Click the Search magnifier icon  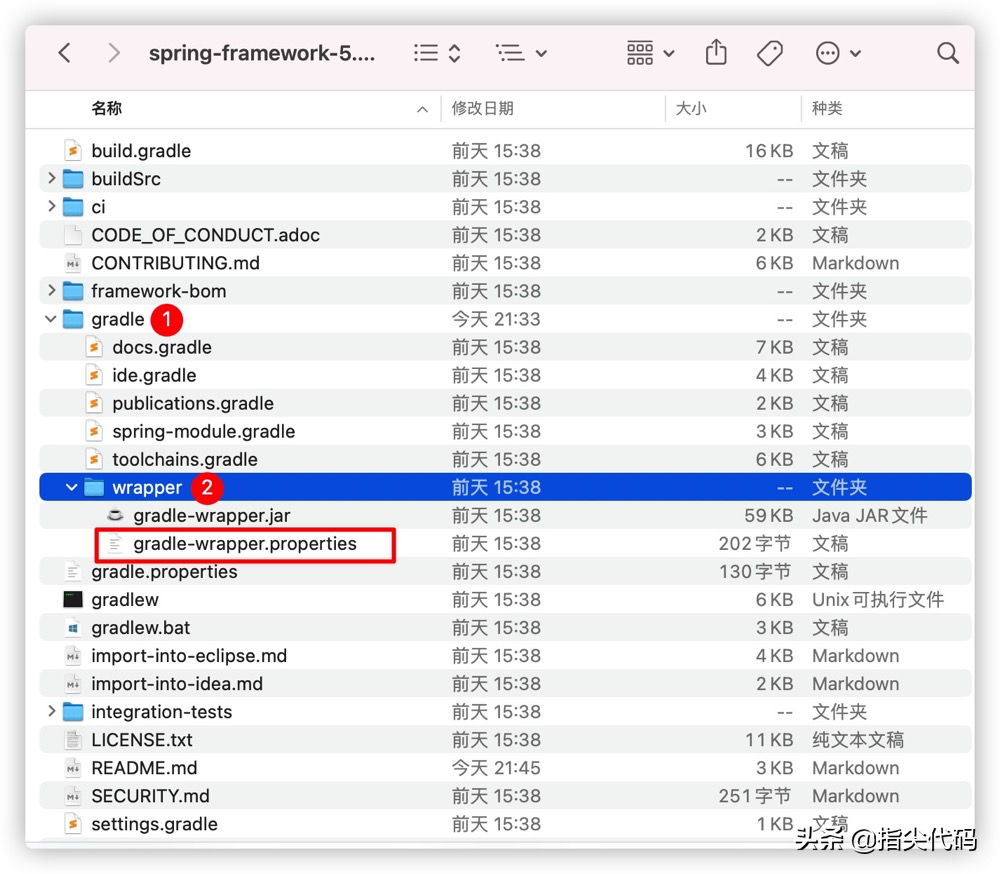[x=948, y=53]
